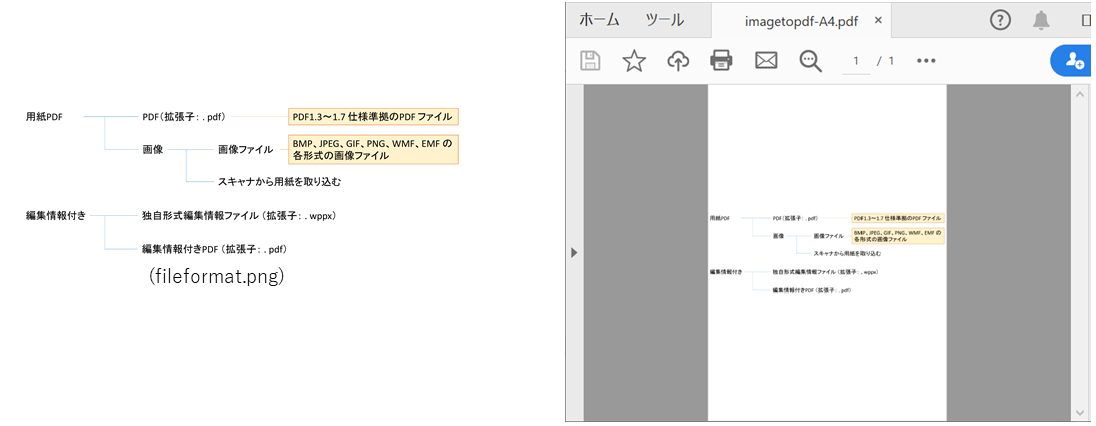Print the document with the printer icon
This screenshot has width=1096, height=426.
[x=721, y=61]
